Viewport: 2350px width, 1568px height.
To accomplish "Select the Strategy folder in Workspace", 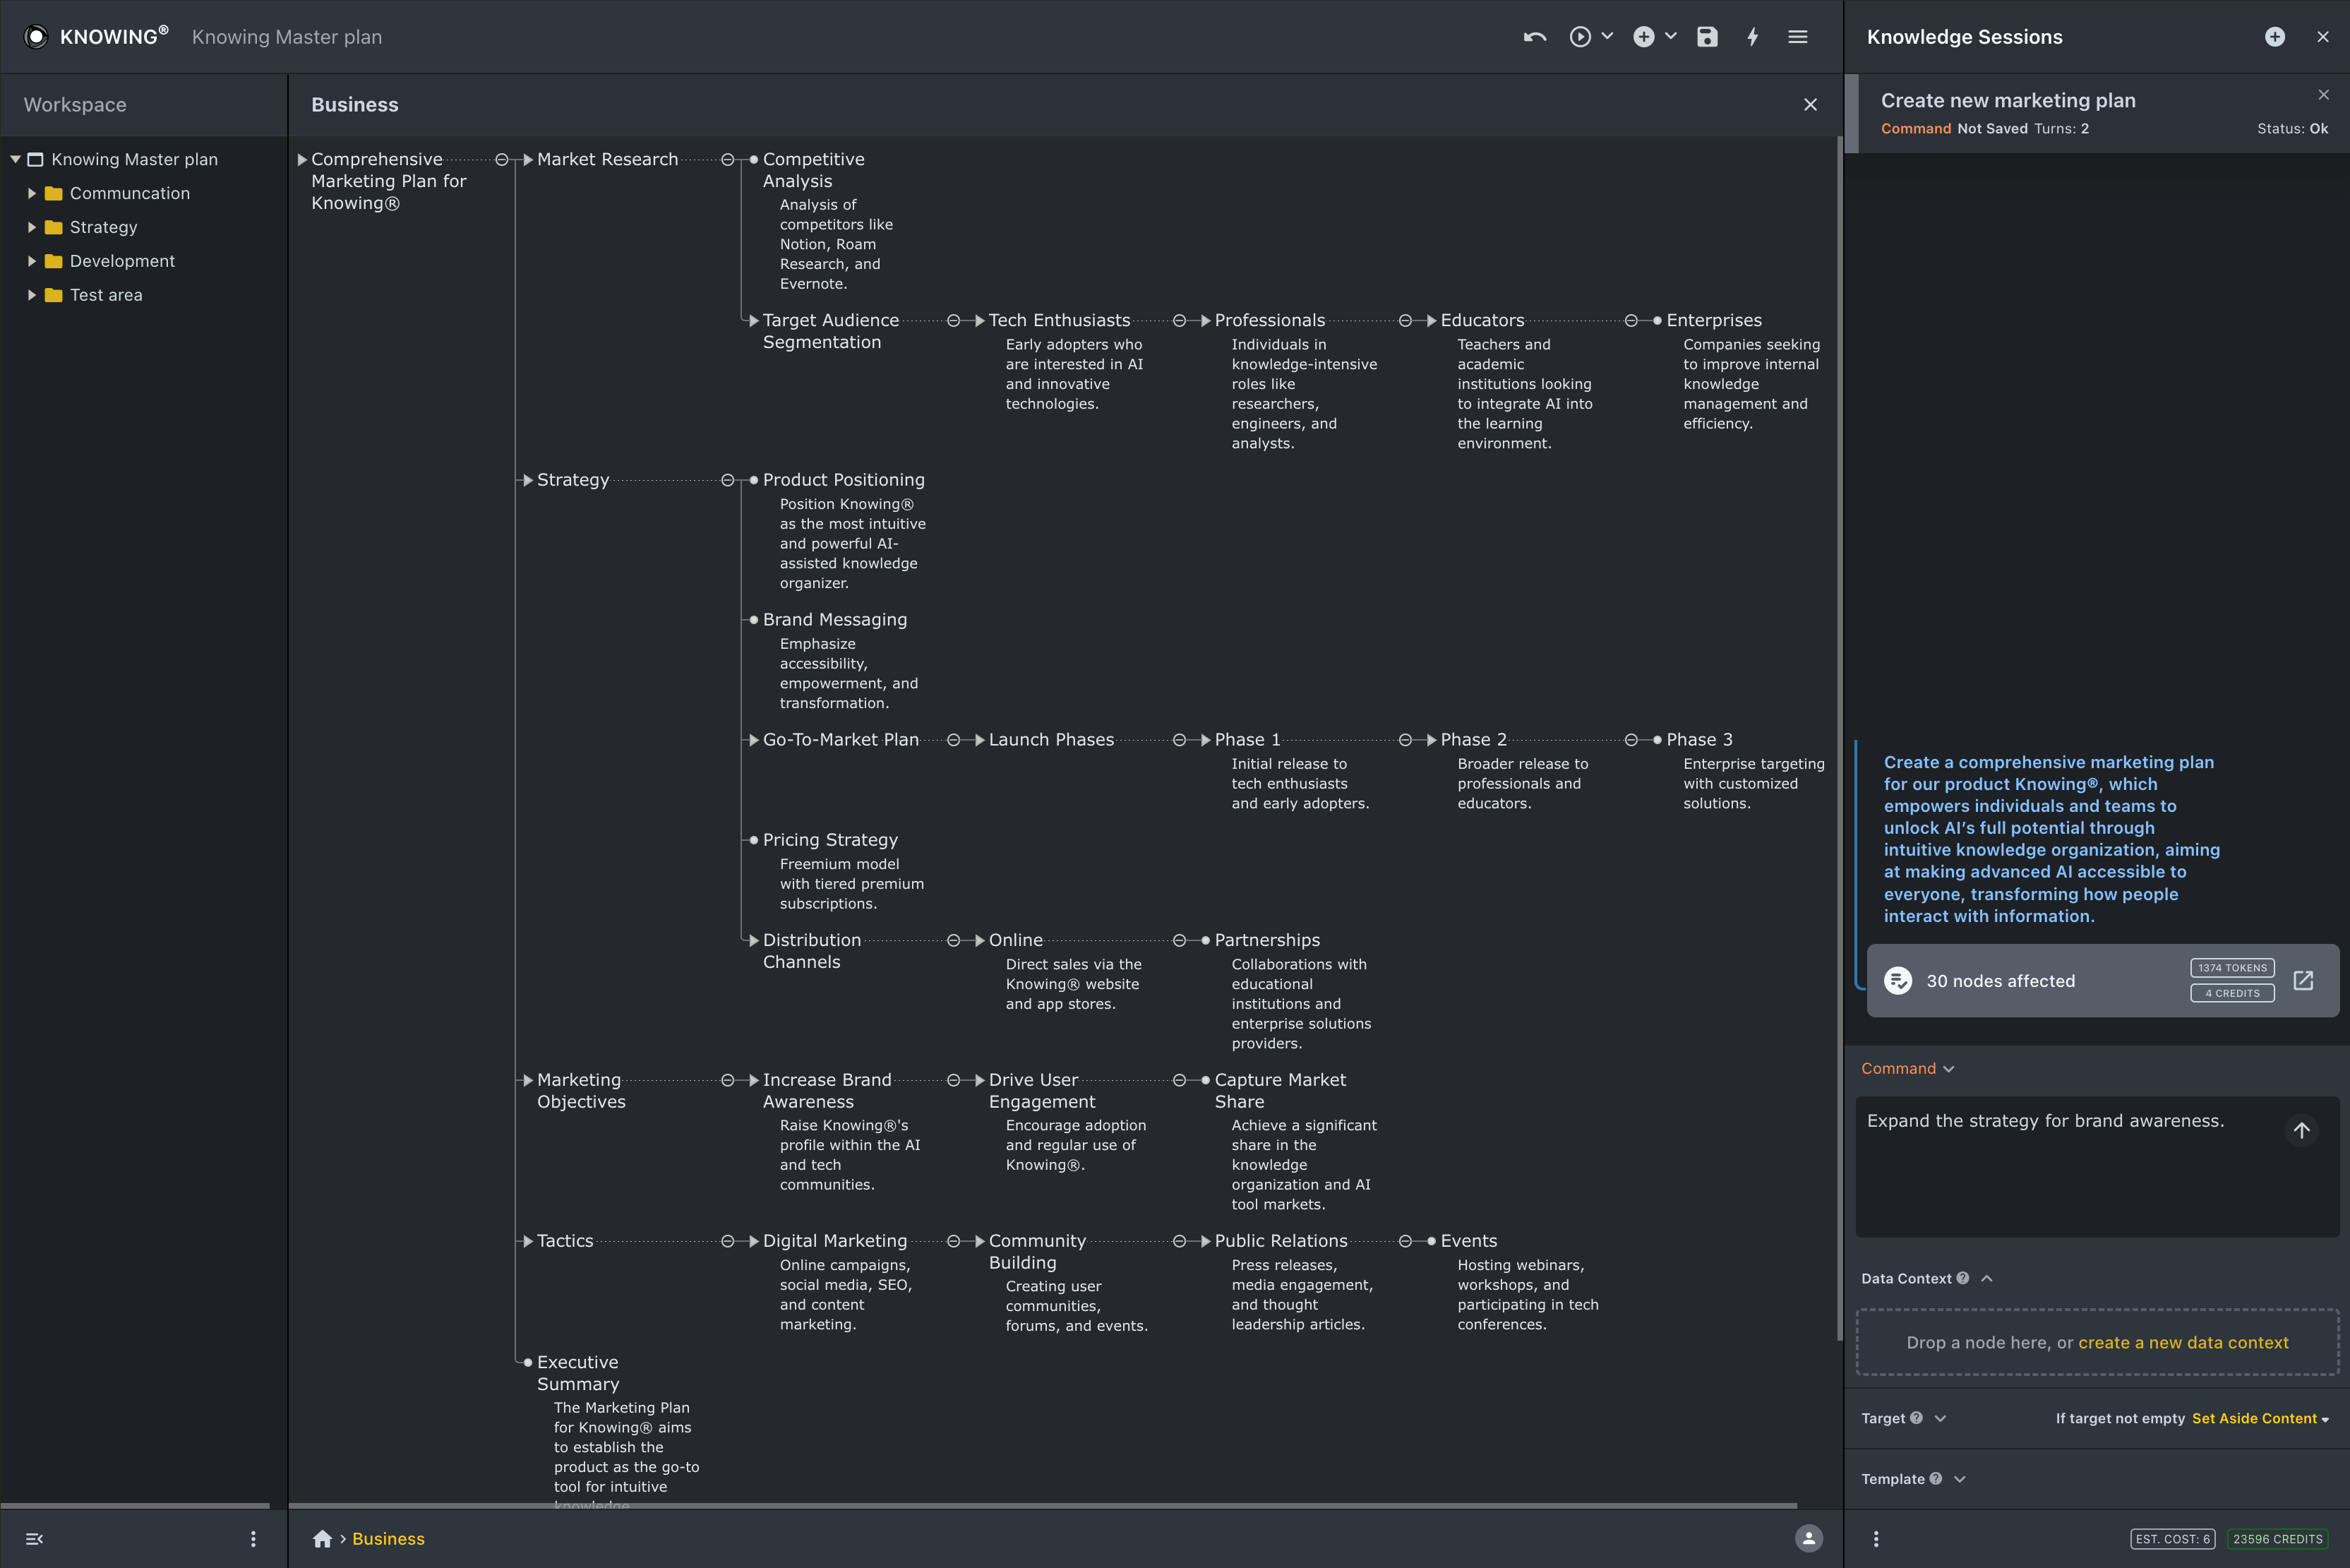I will point(103,227).
